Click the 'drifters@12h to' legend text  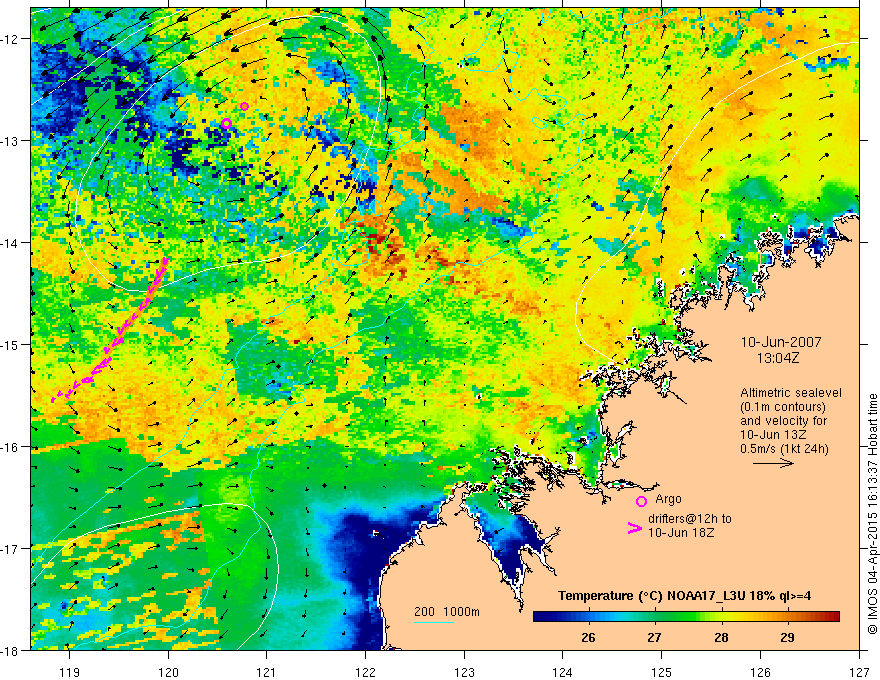(x=690, y=519)
